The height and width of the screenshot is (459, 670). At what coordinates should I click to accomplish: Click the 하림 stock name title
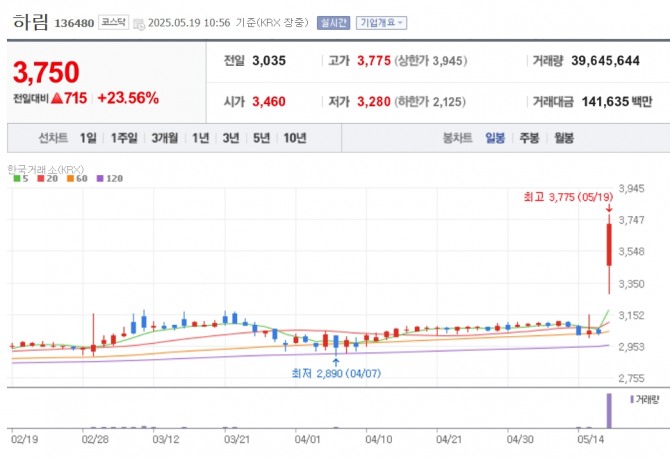28,21
